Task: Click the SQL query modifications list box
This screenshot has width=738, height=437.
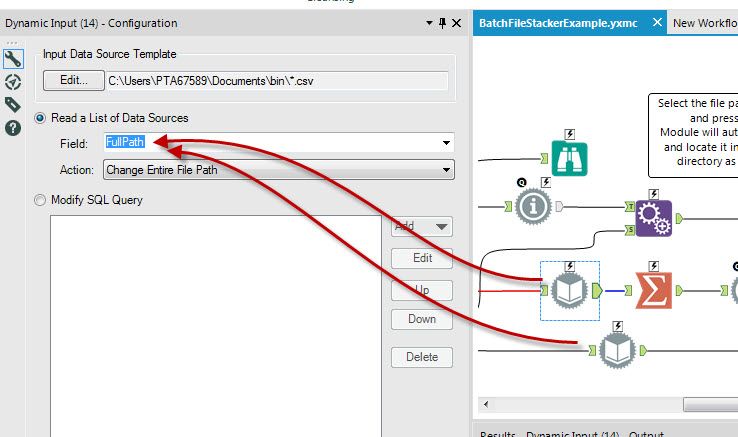Action: (216, 326)
